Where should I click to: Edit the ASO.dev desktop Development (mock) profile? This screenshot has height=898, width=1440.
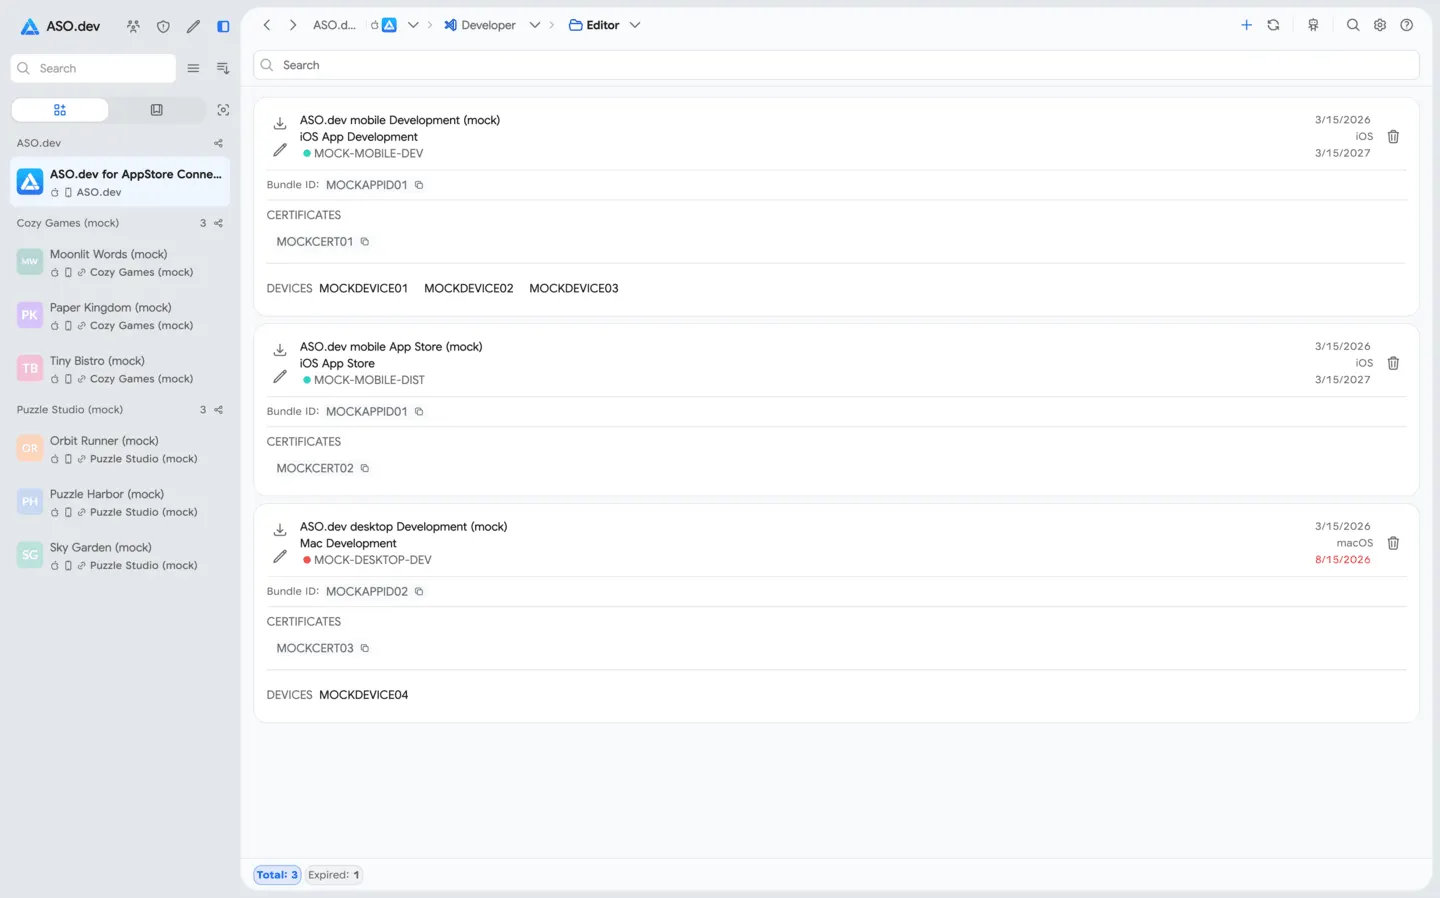(x=280, y=557)
